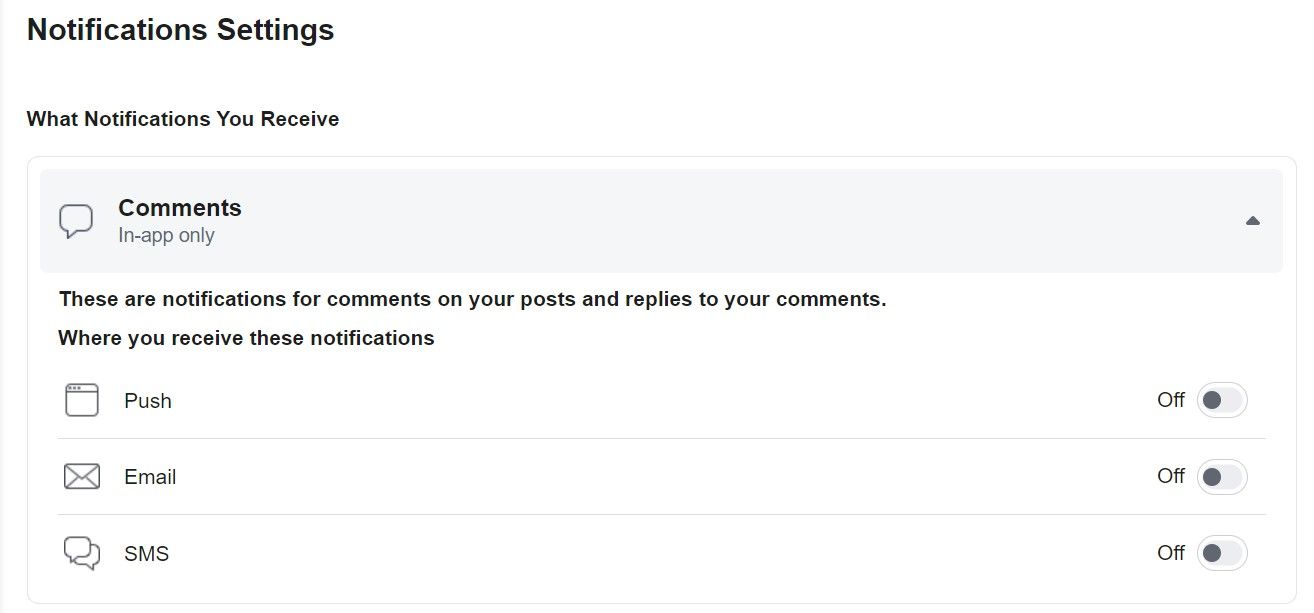Viewport: 1314px width, 613px height.
Task: Click the upward chevron on the Comments panel
Action: [1253, 220]
